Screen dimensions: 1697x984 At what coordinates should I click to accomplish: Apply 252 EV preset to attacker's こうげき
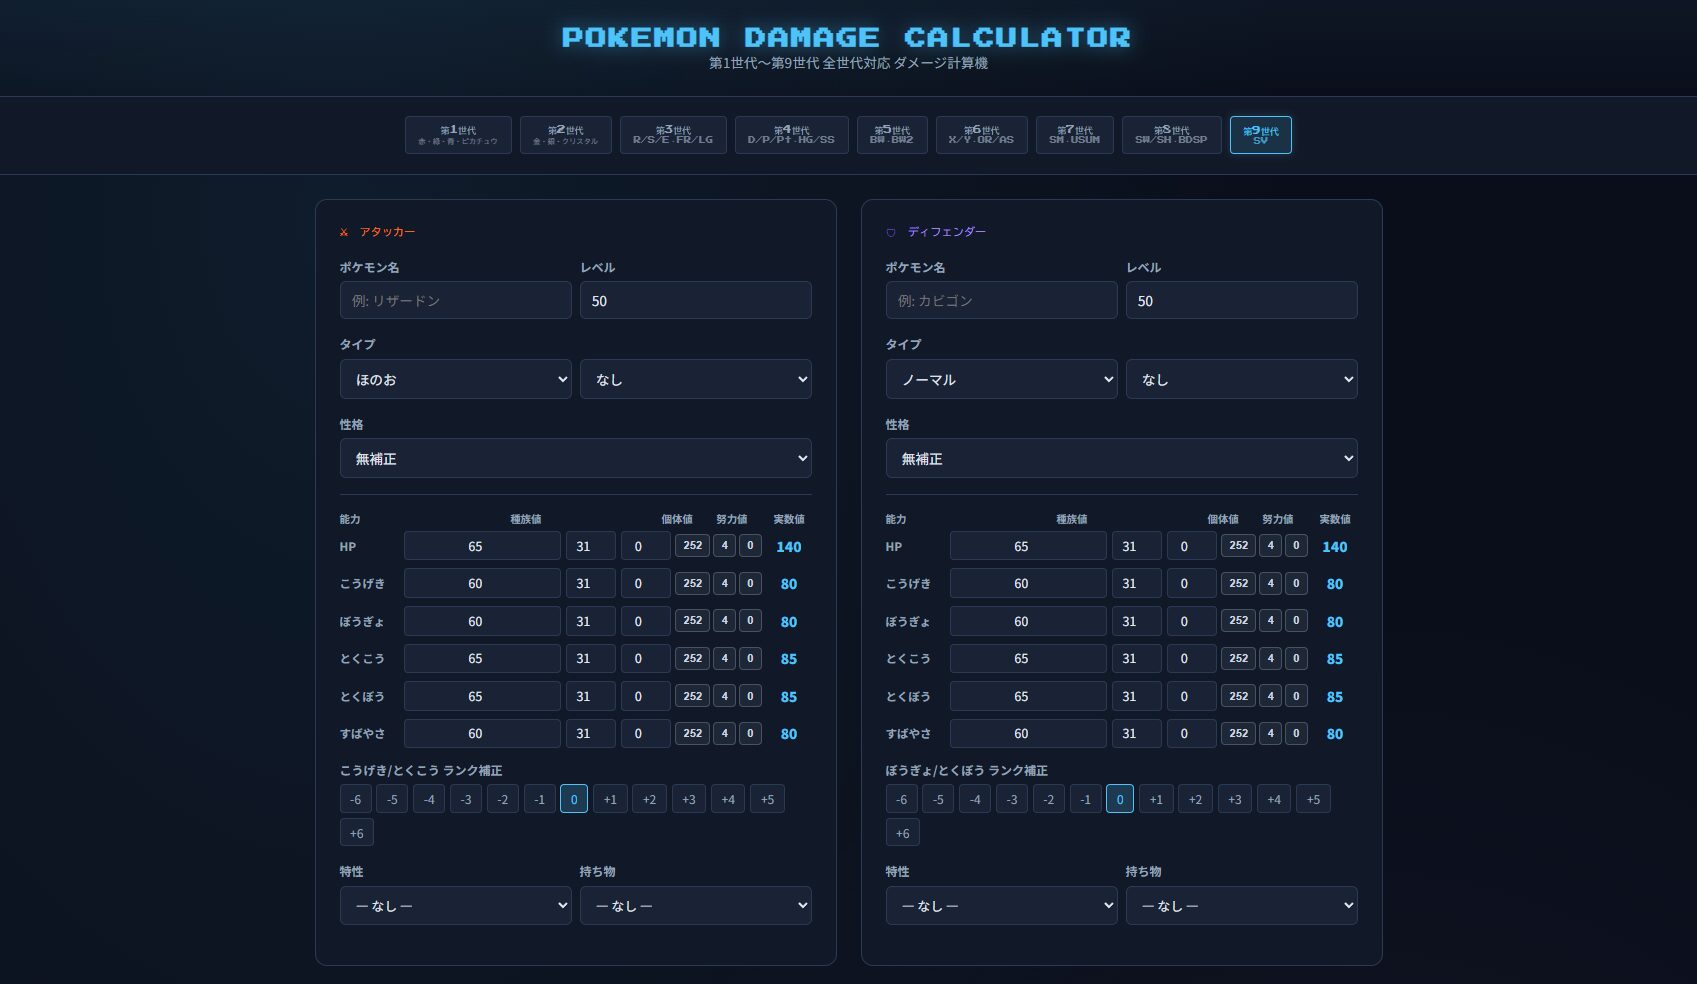(x=692, y=584)
